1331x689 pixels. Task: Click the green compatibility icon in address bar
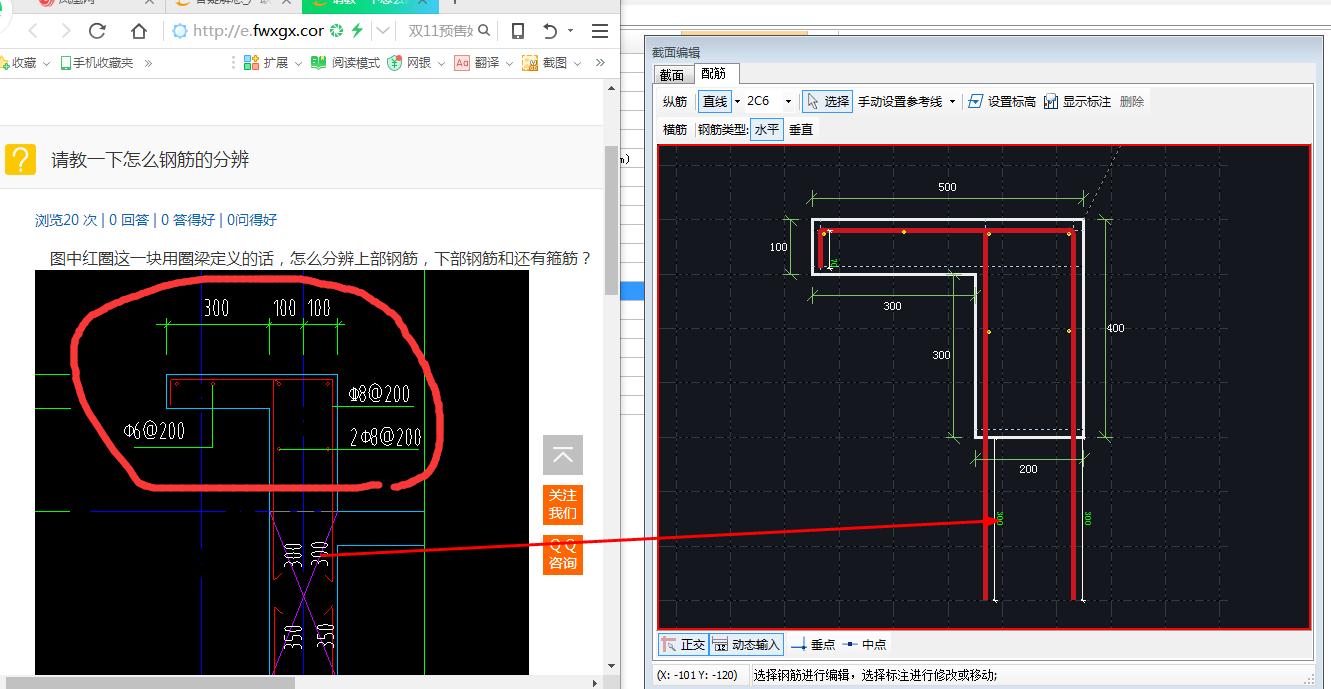(337, 31)
